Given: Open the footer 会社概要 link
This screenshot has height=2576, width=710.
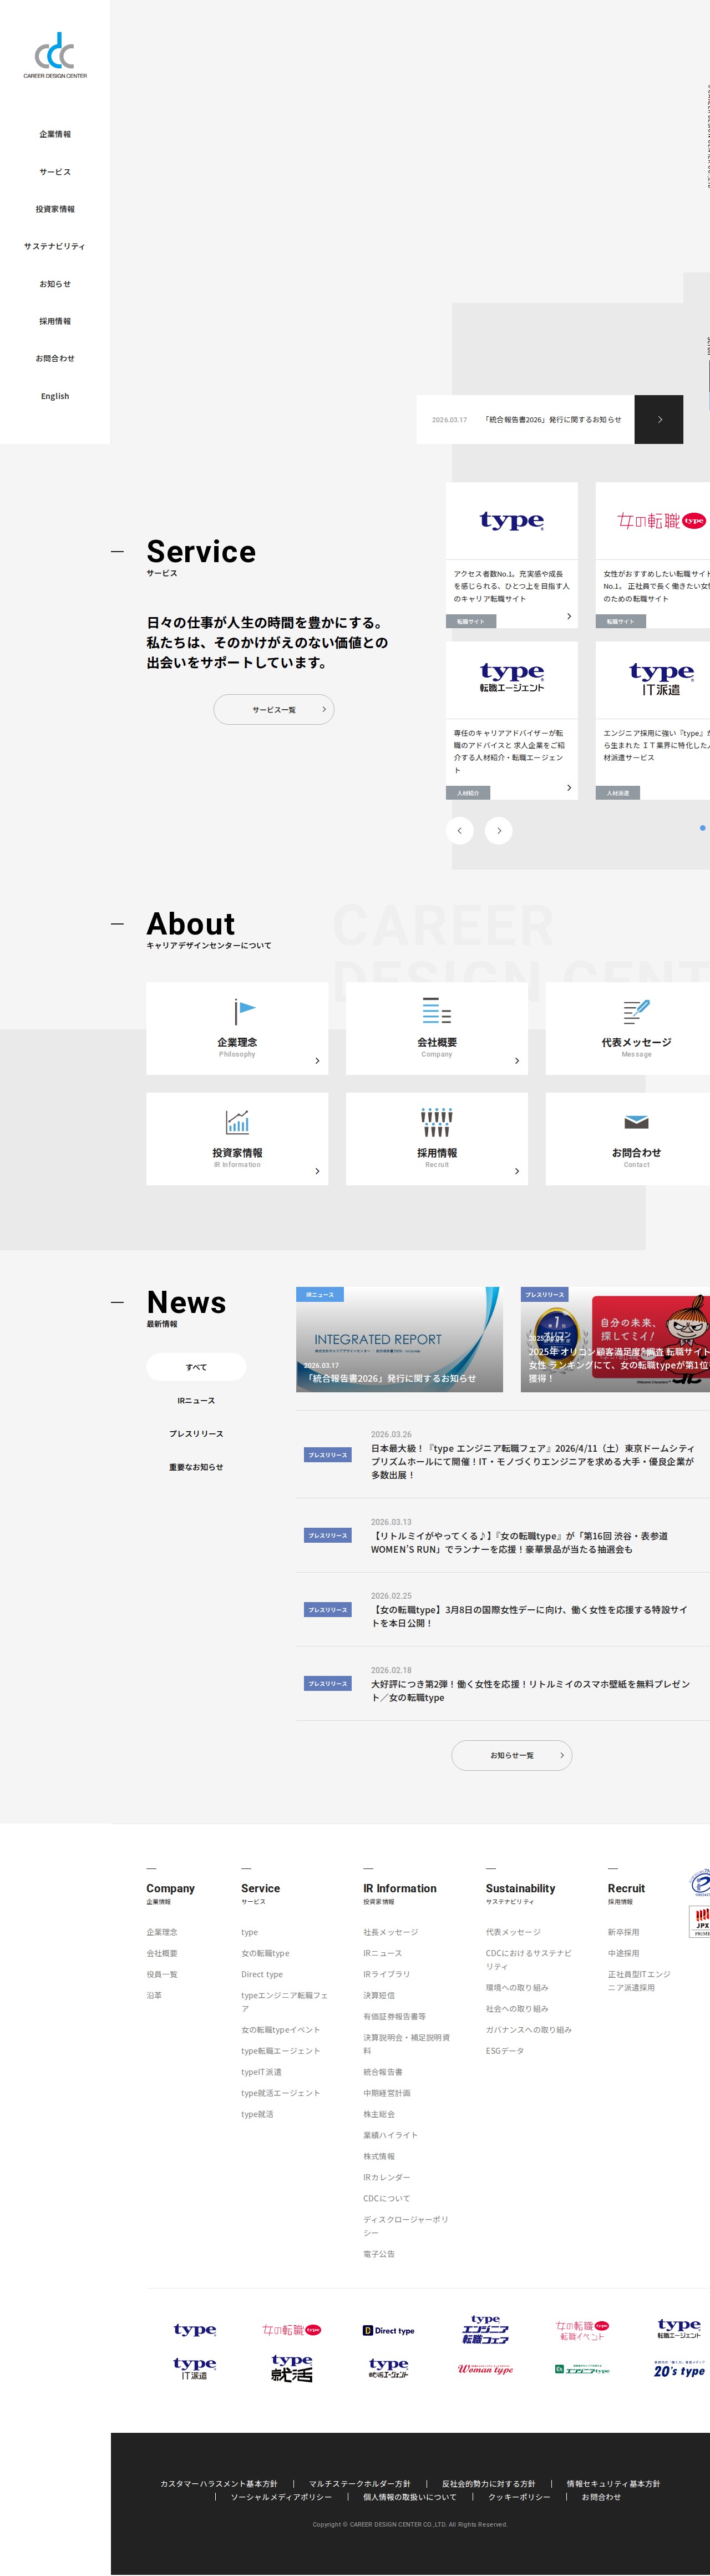Looking at the screenshot, I should pos(162,1953).
